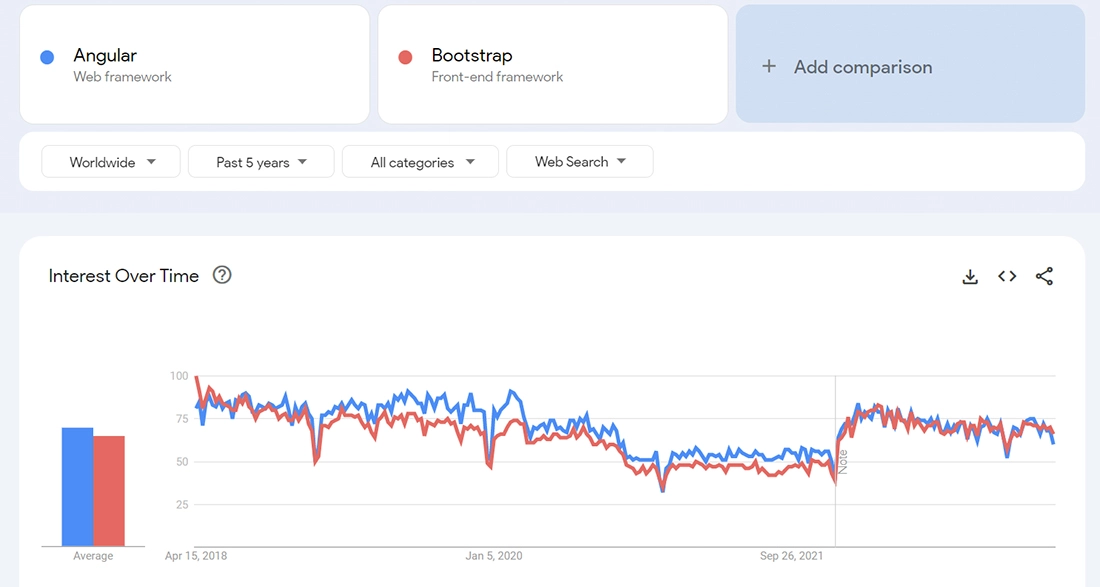Click the 'Web framework' subtitle
Viewport: 1100px width, 587px height.
pos(122,77)
